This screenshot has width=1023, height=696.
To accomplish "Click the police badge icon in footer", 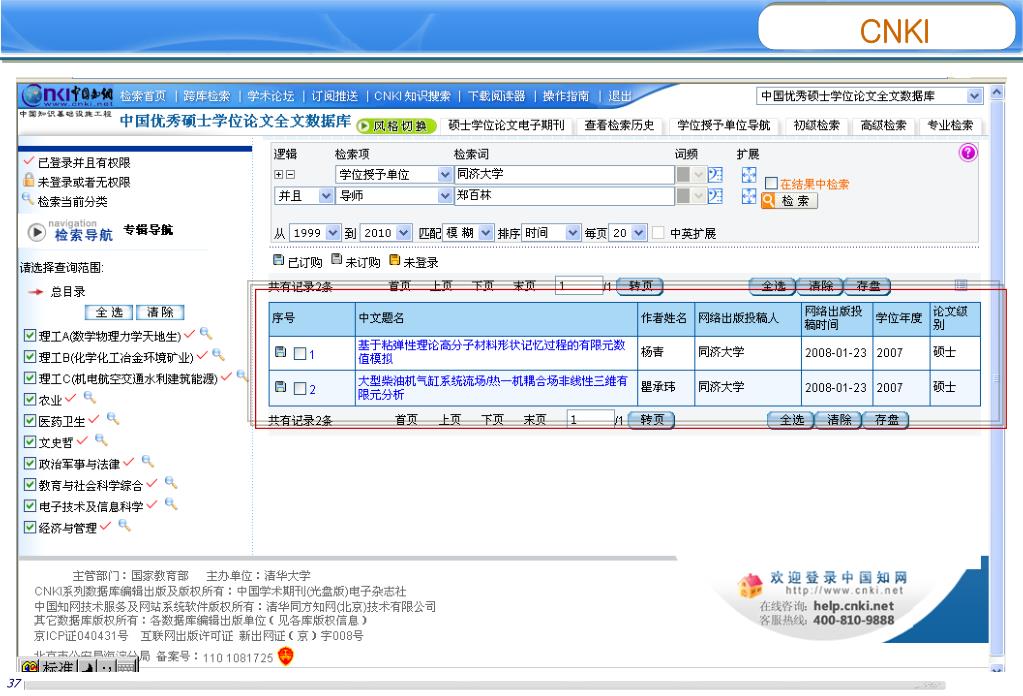I will tap(286, 656).
